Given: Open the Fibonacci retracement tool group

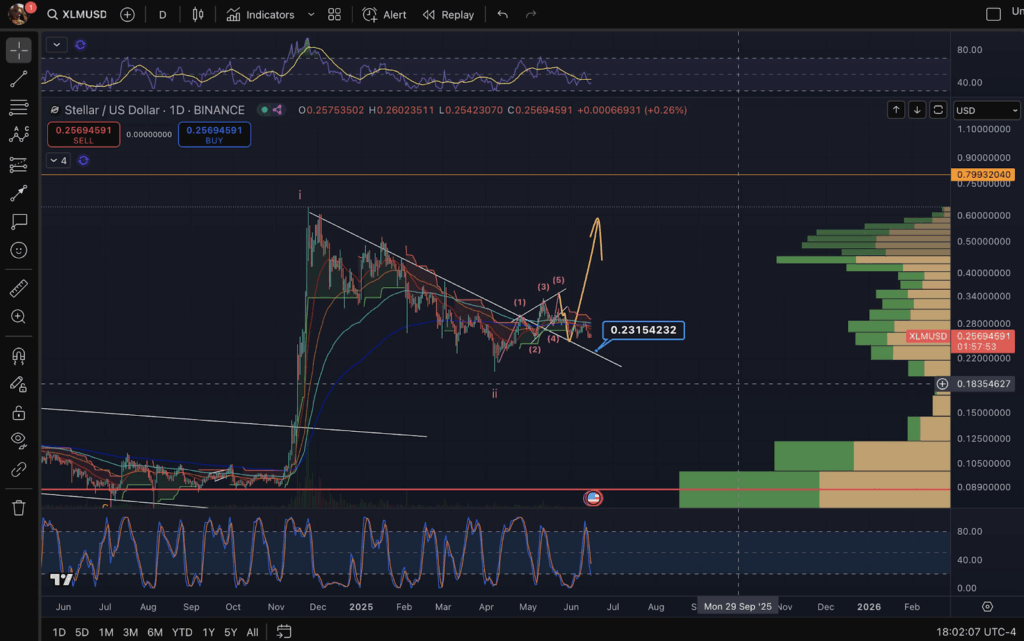Looking at the screenshot, I should pyautogui.click(x=19, y=108).
